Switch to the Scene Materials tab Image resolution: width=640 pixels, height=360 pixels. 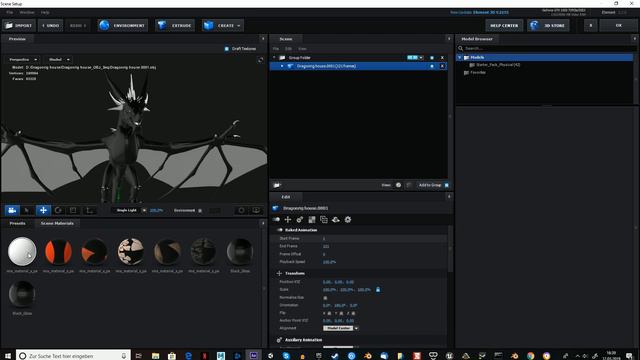coord(57,223)
